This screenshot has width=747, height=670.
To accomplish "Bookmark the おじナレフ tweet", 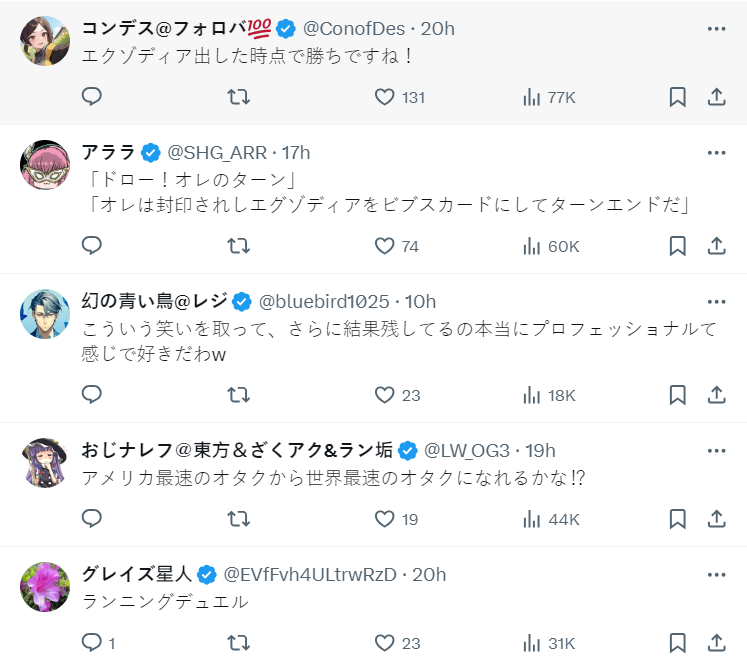I will pos(677,519).
